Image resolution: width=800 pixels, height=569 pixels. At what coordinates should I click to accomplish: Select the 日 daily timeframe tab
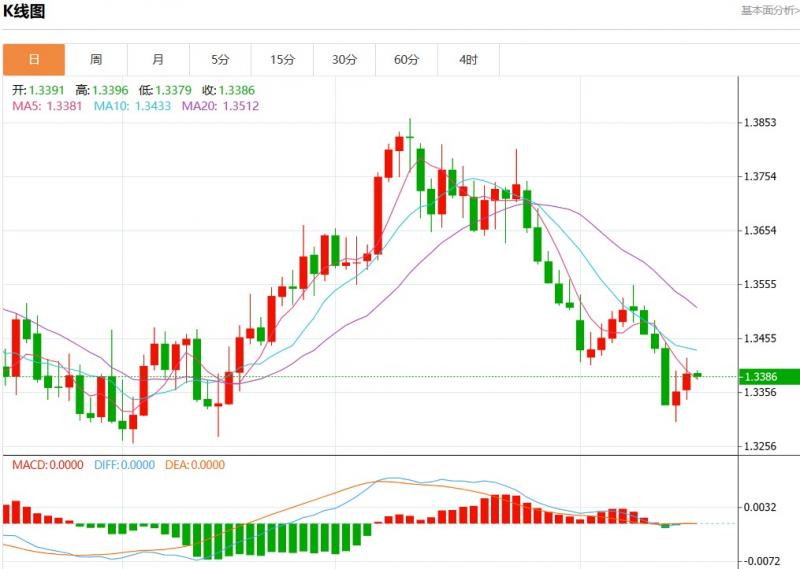(34, 60)
